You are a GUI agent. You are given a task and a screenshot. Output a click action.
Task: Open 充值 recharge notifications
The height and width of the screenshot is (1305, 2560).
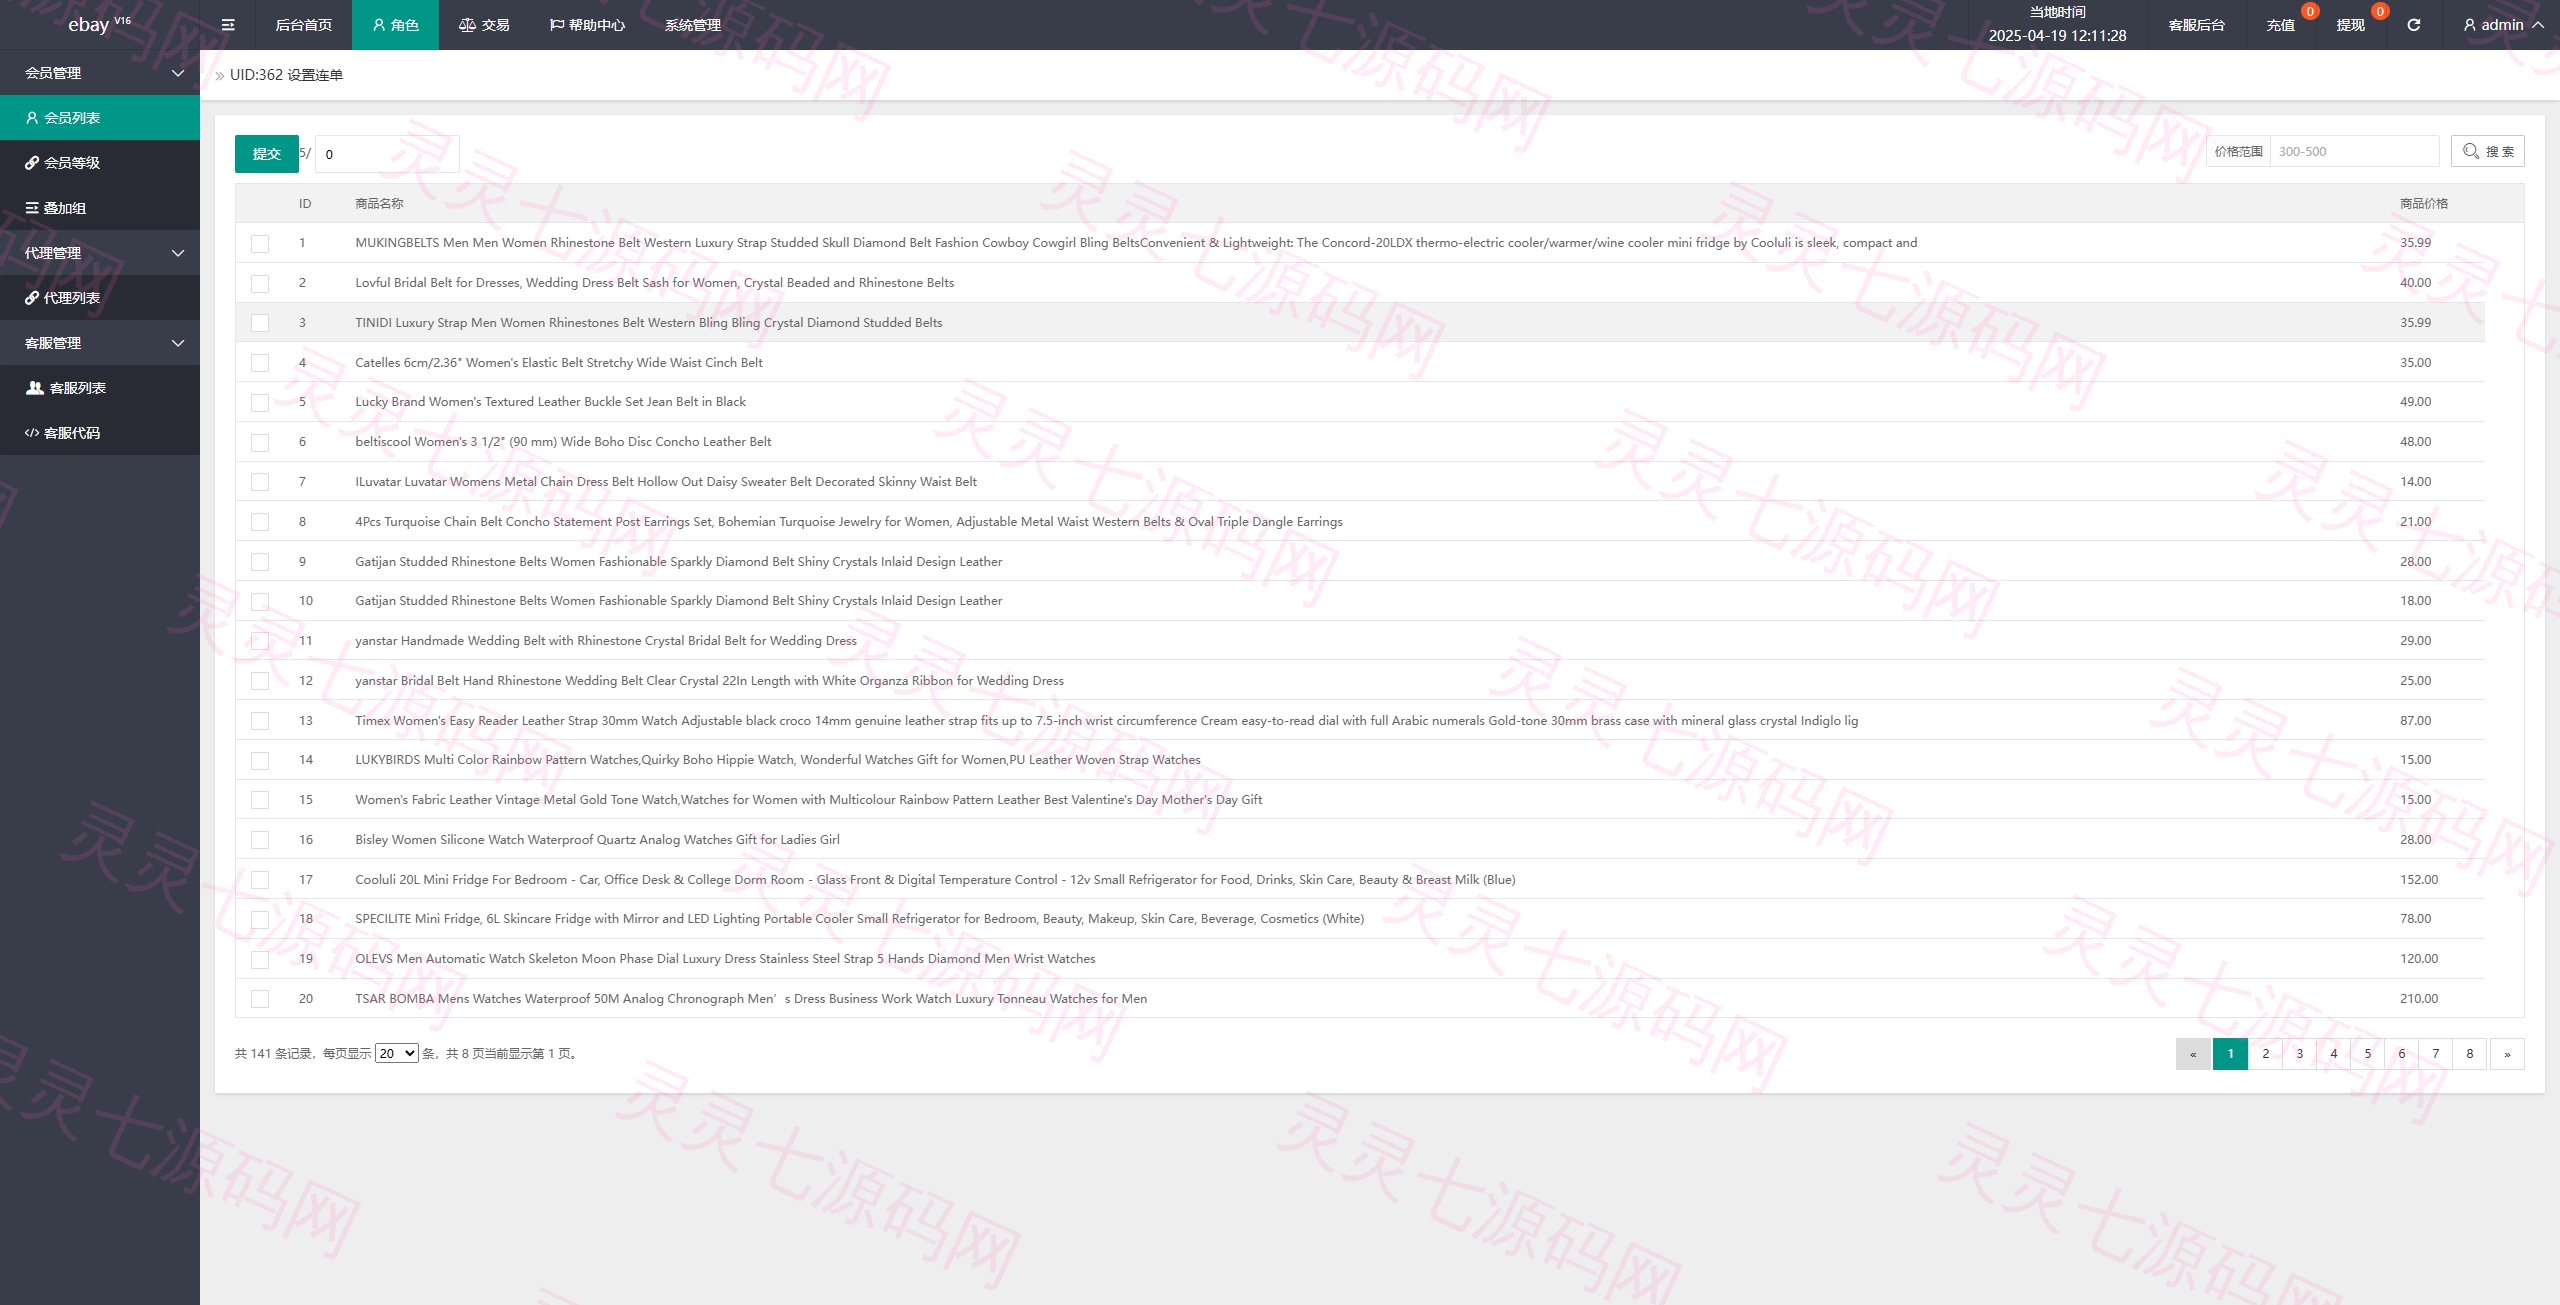pyautogui.click(x=2280, y=25)
